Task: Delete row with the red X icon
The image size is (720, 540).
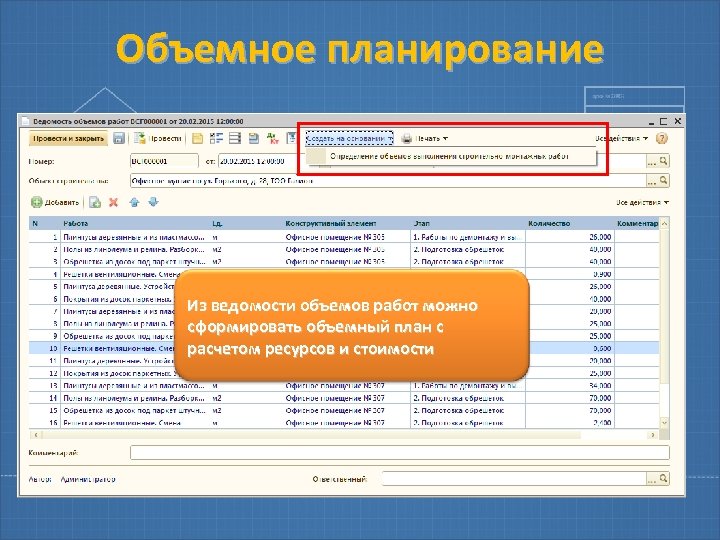Action: pyautogui.click(x=113, y=202)
